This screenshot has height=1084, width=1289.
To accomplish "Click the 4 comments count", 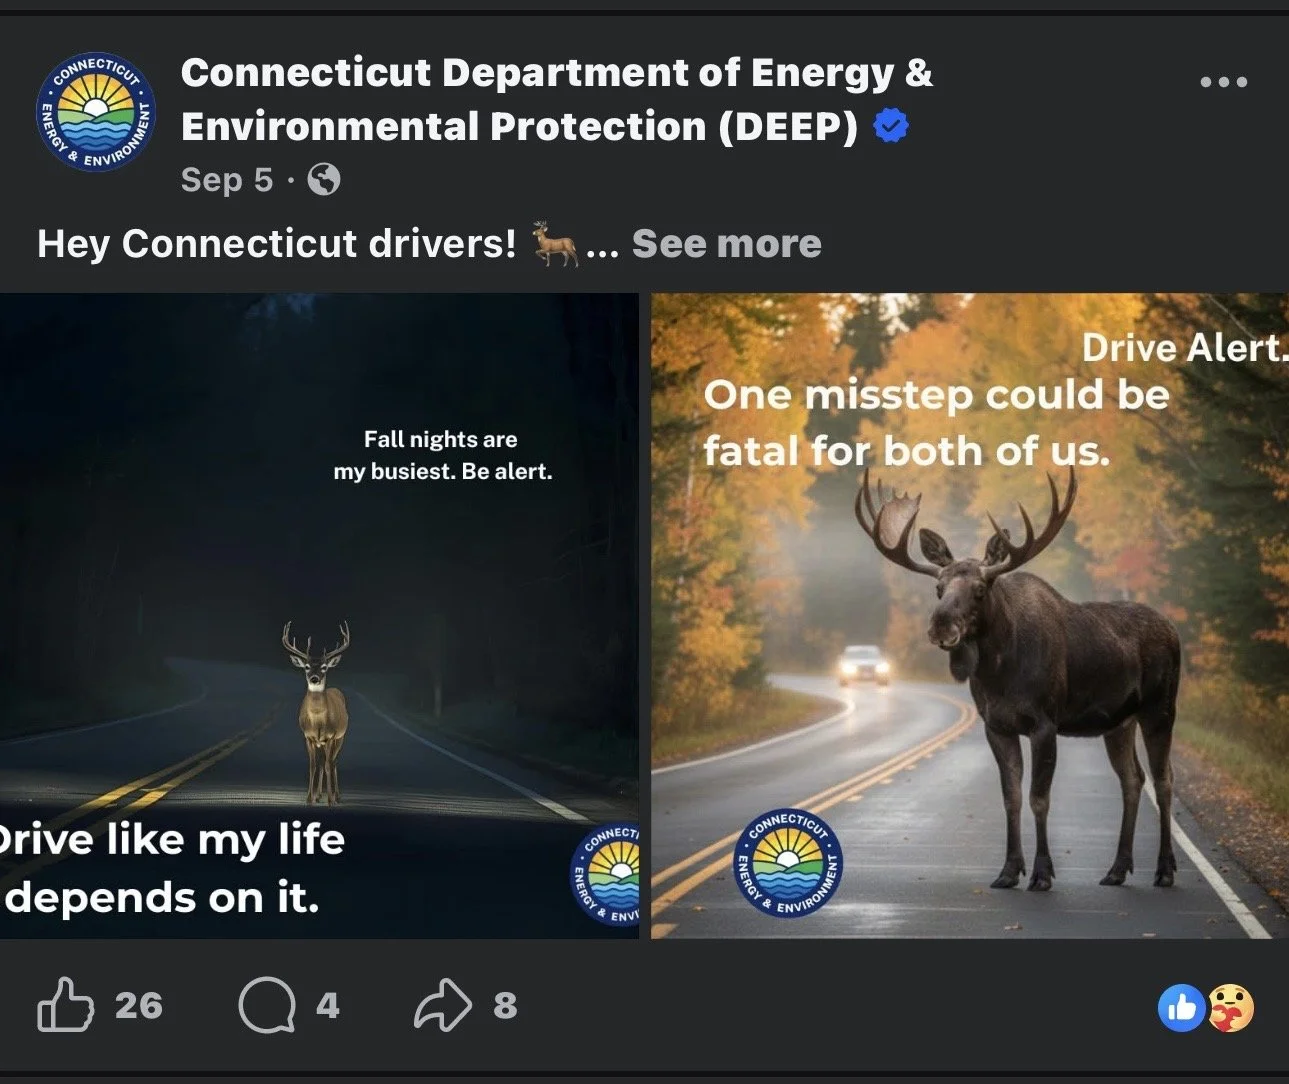I will coord(328,1006).
